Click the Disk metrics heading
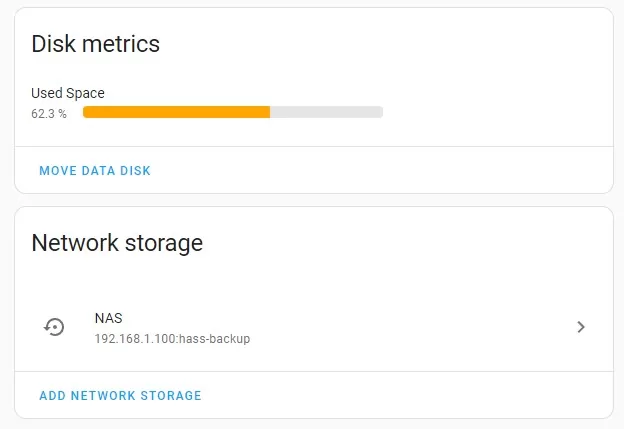 96,44
